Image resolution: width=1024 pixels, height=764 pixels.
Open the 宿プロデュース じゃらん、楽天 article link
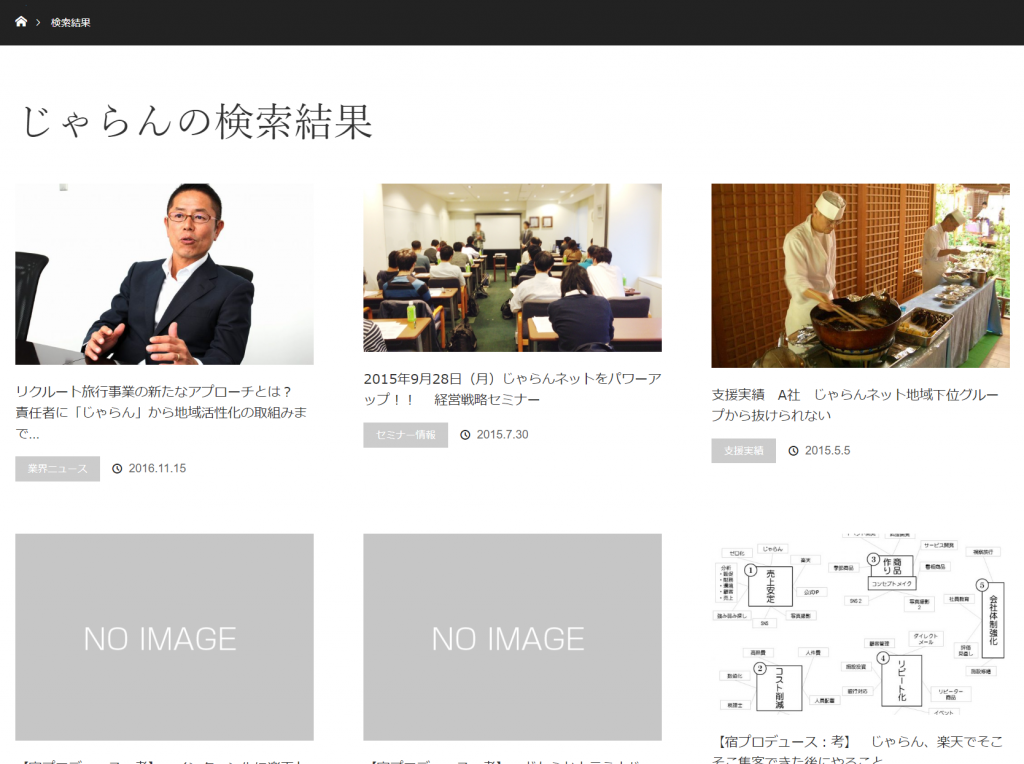click(859, 750)
